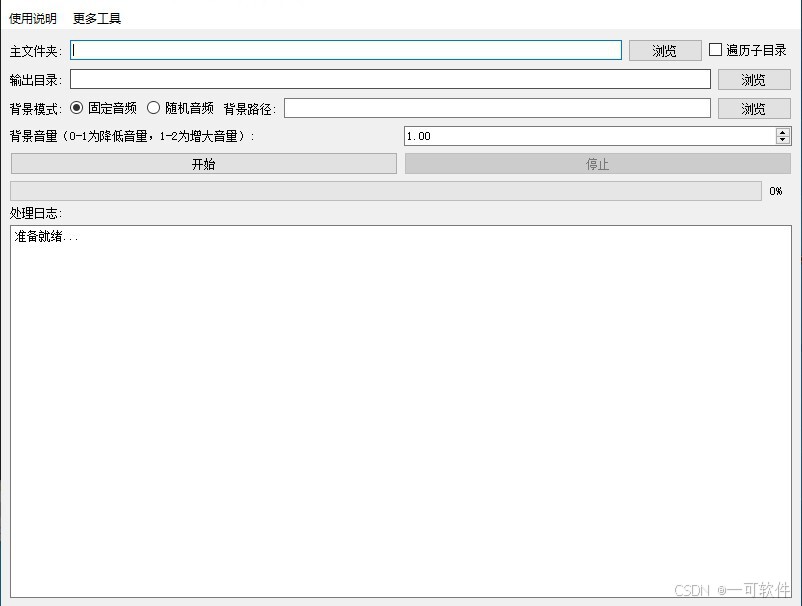Click the 背景音量 label text
This screenshot has height=606, width=802.
[131, 136]
